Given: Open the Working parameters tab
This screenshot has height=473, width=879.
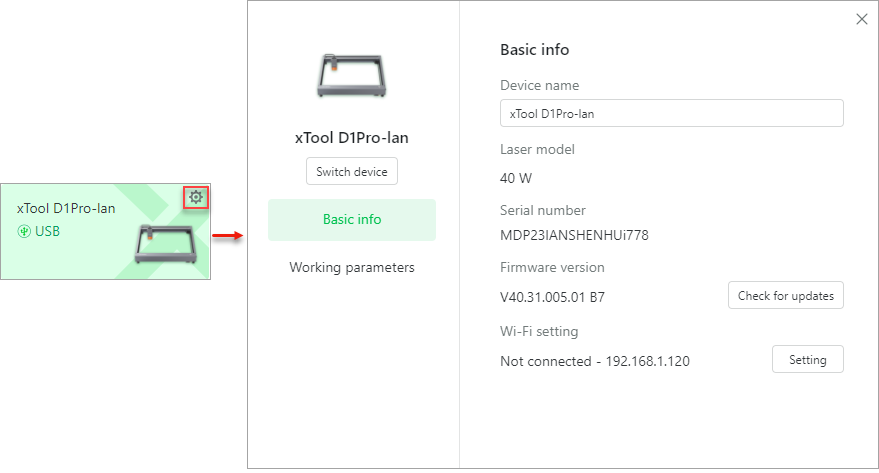Looking at the screenshot, I should (351, 267).
